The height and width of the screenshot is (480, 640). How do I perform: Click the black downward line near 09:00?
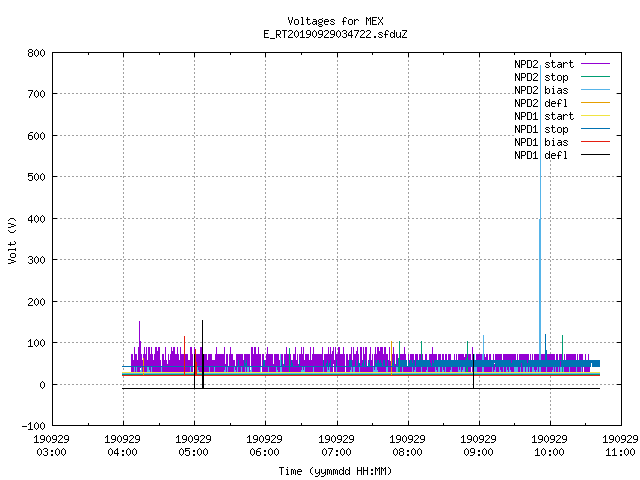473,373
